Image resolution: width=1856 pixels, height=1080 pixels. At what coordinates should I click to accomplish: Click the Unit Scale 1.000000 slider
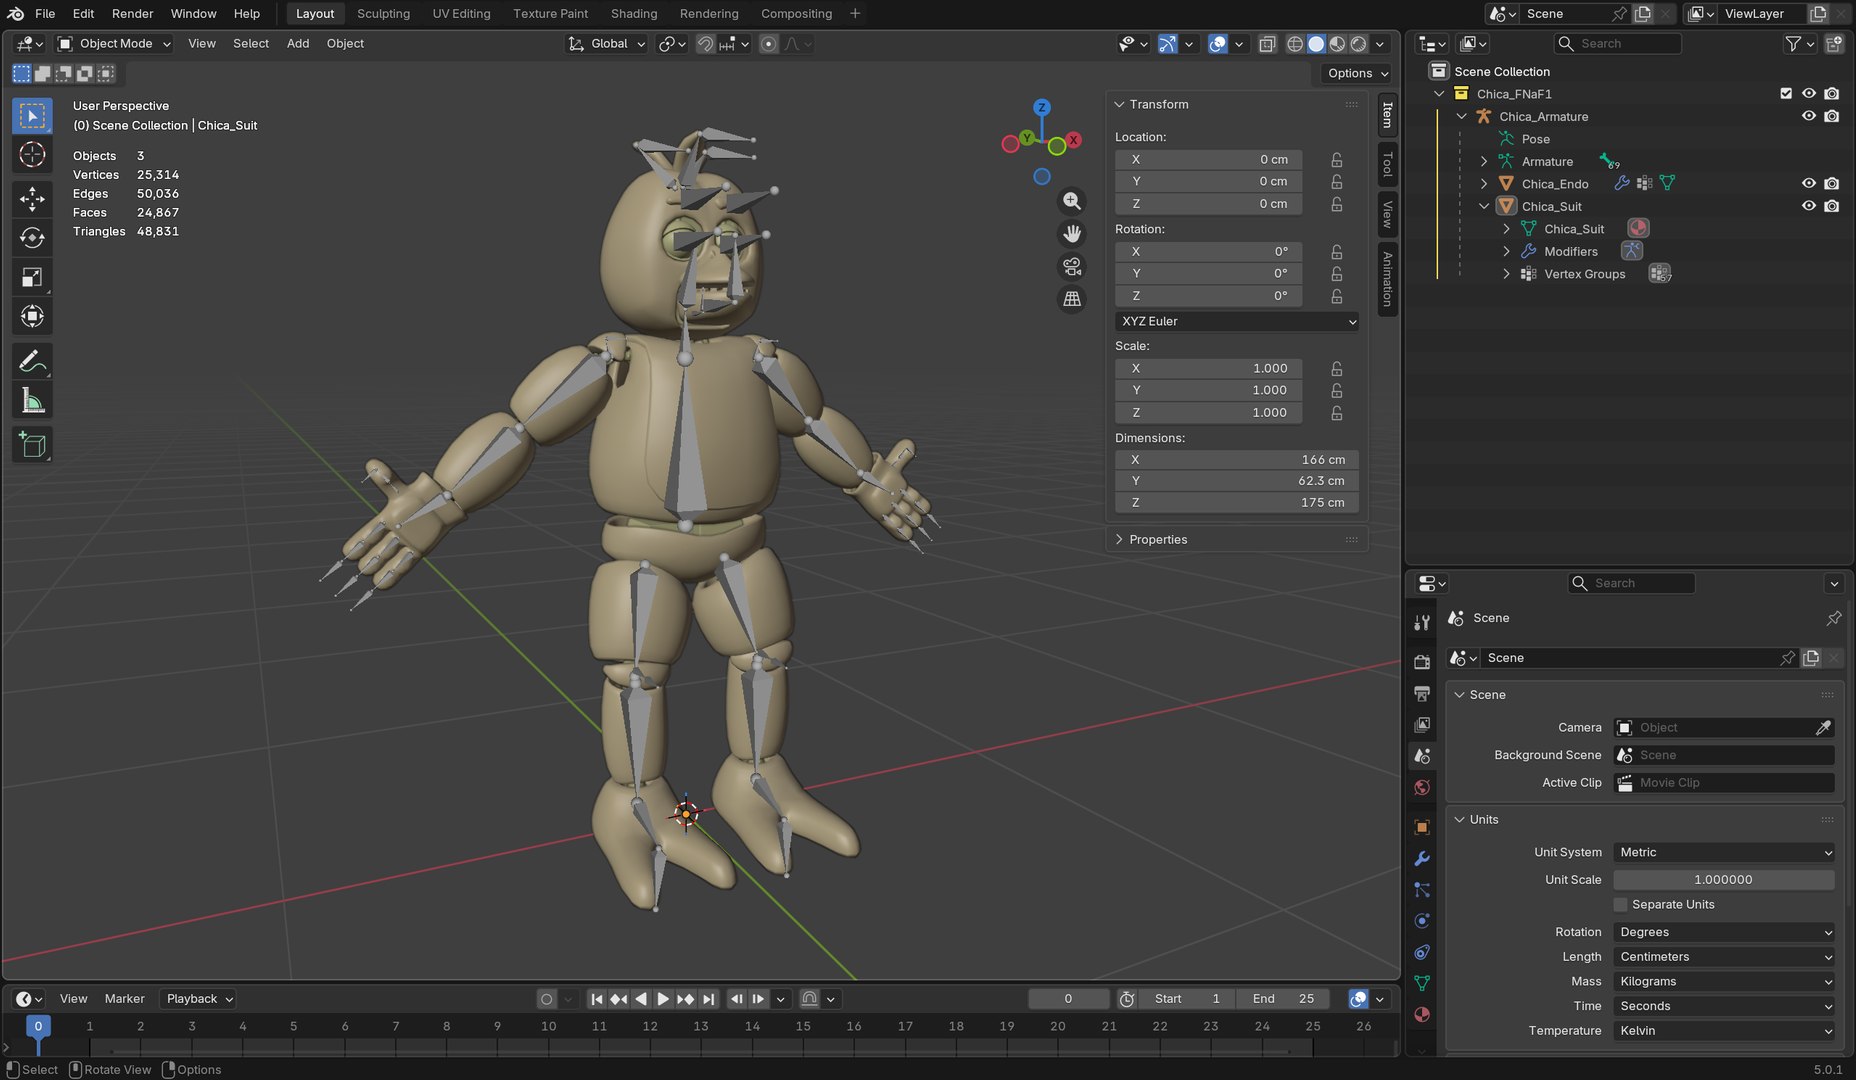click(x=1724, y=879)
